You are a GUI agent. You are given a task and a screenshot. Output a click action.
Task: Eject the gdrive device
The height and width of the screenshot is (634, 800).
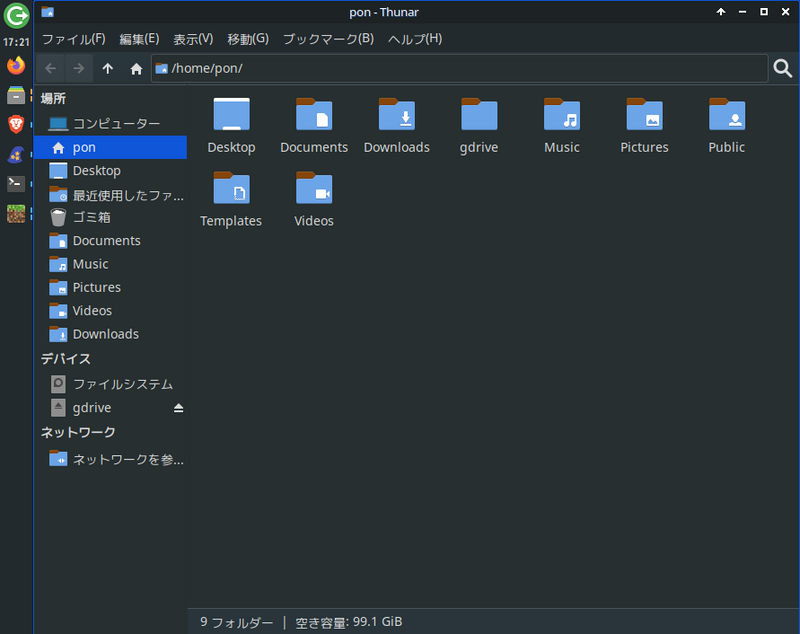coord(178,408)
